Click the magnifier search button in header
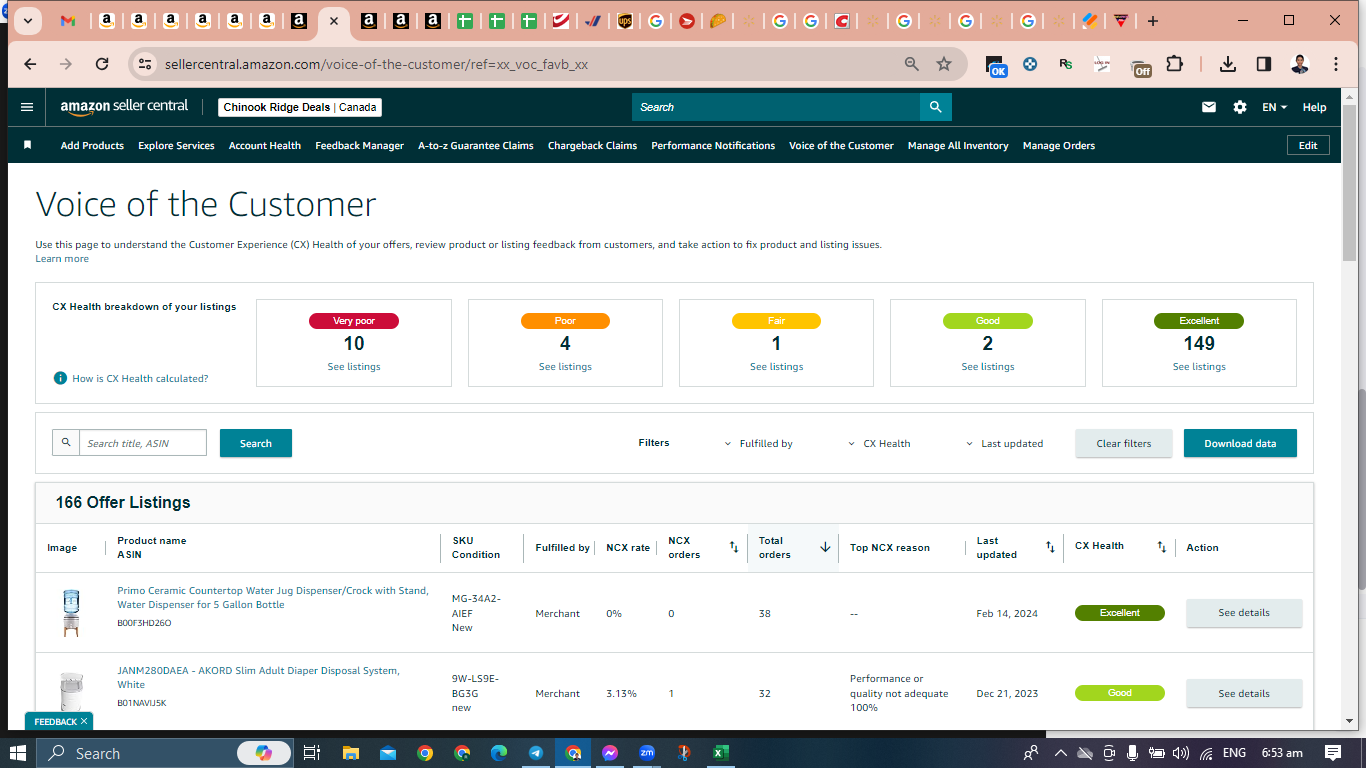Viewport: 1366px width, 768px height. pos(935,107)
